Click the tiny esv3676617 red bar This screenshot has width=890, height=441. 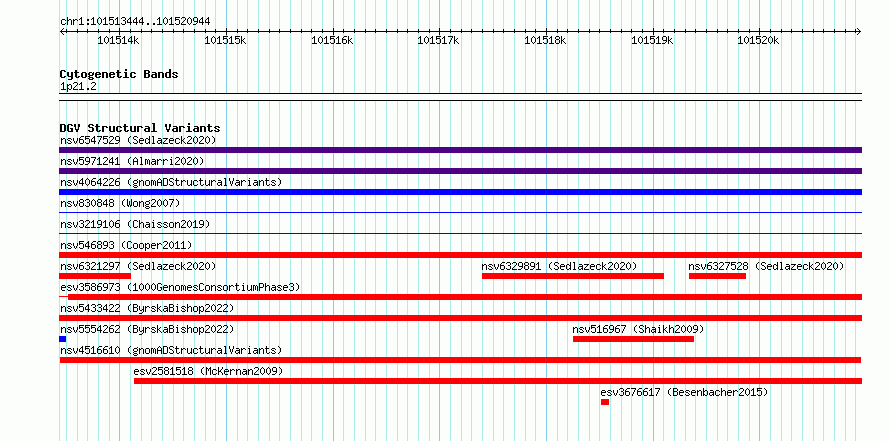pyautogui.click(x=605, y=402)
